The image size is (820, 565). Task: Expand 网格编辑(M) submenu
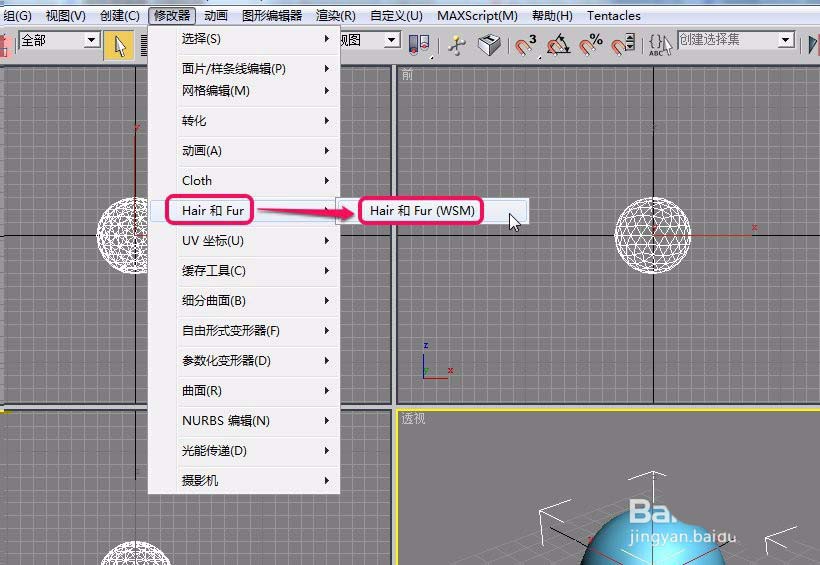click(244, 91)
